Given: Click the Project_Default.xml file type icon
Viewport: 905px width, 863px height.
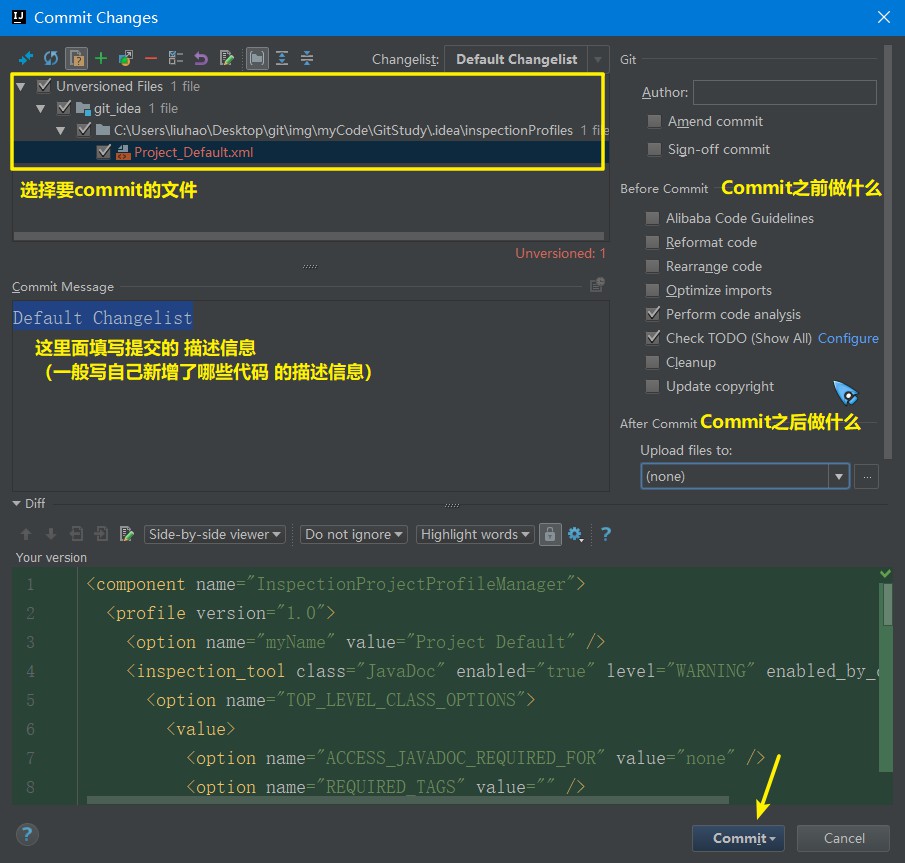Looking at the screenshot, I should (123, 152).
